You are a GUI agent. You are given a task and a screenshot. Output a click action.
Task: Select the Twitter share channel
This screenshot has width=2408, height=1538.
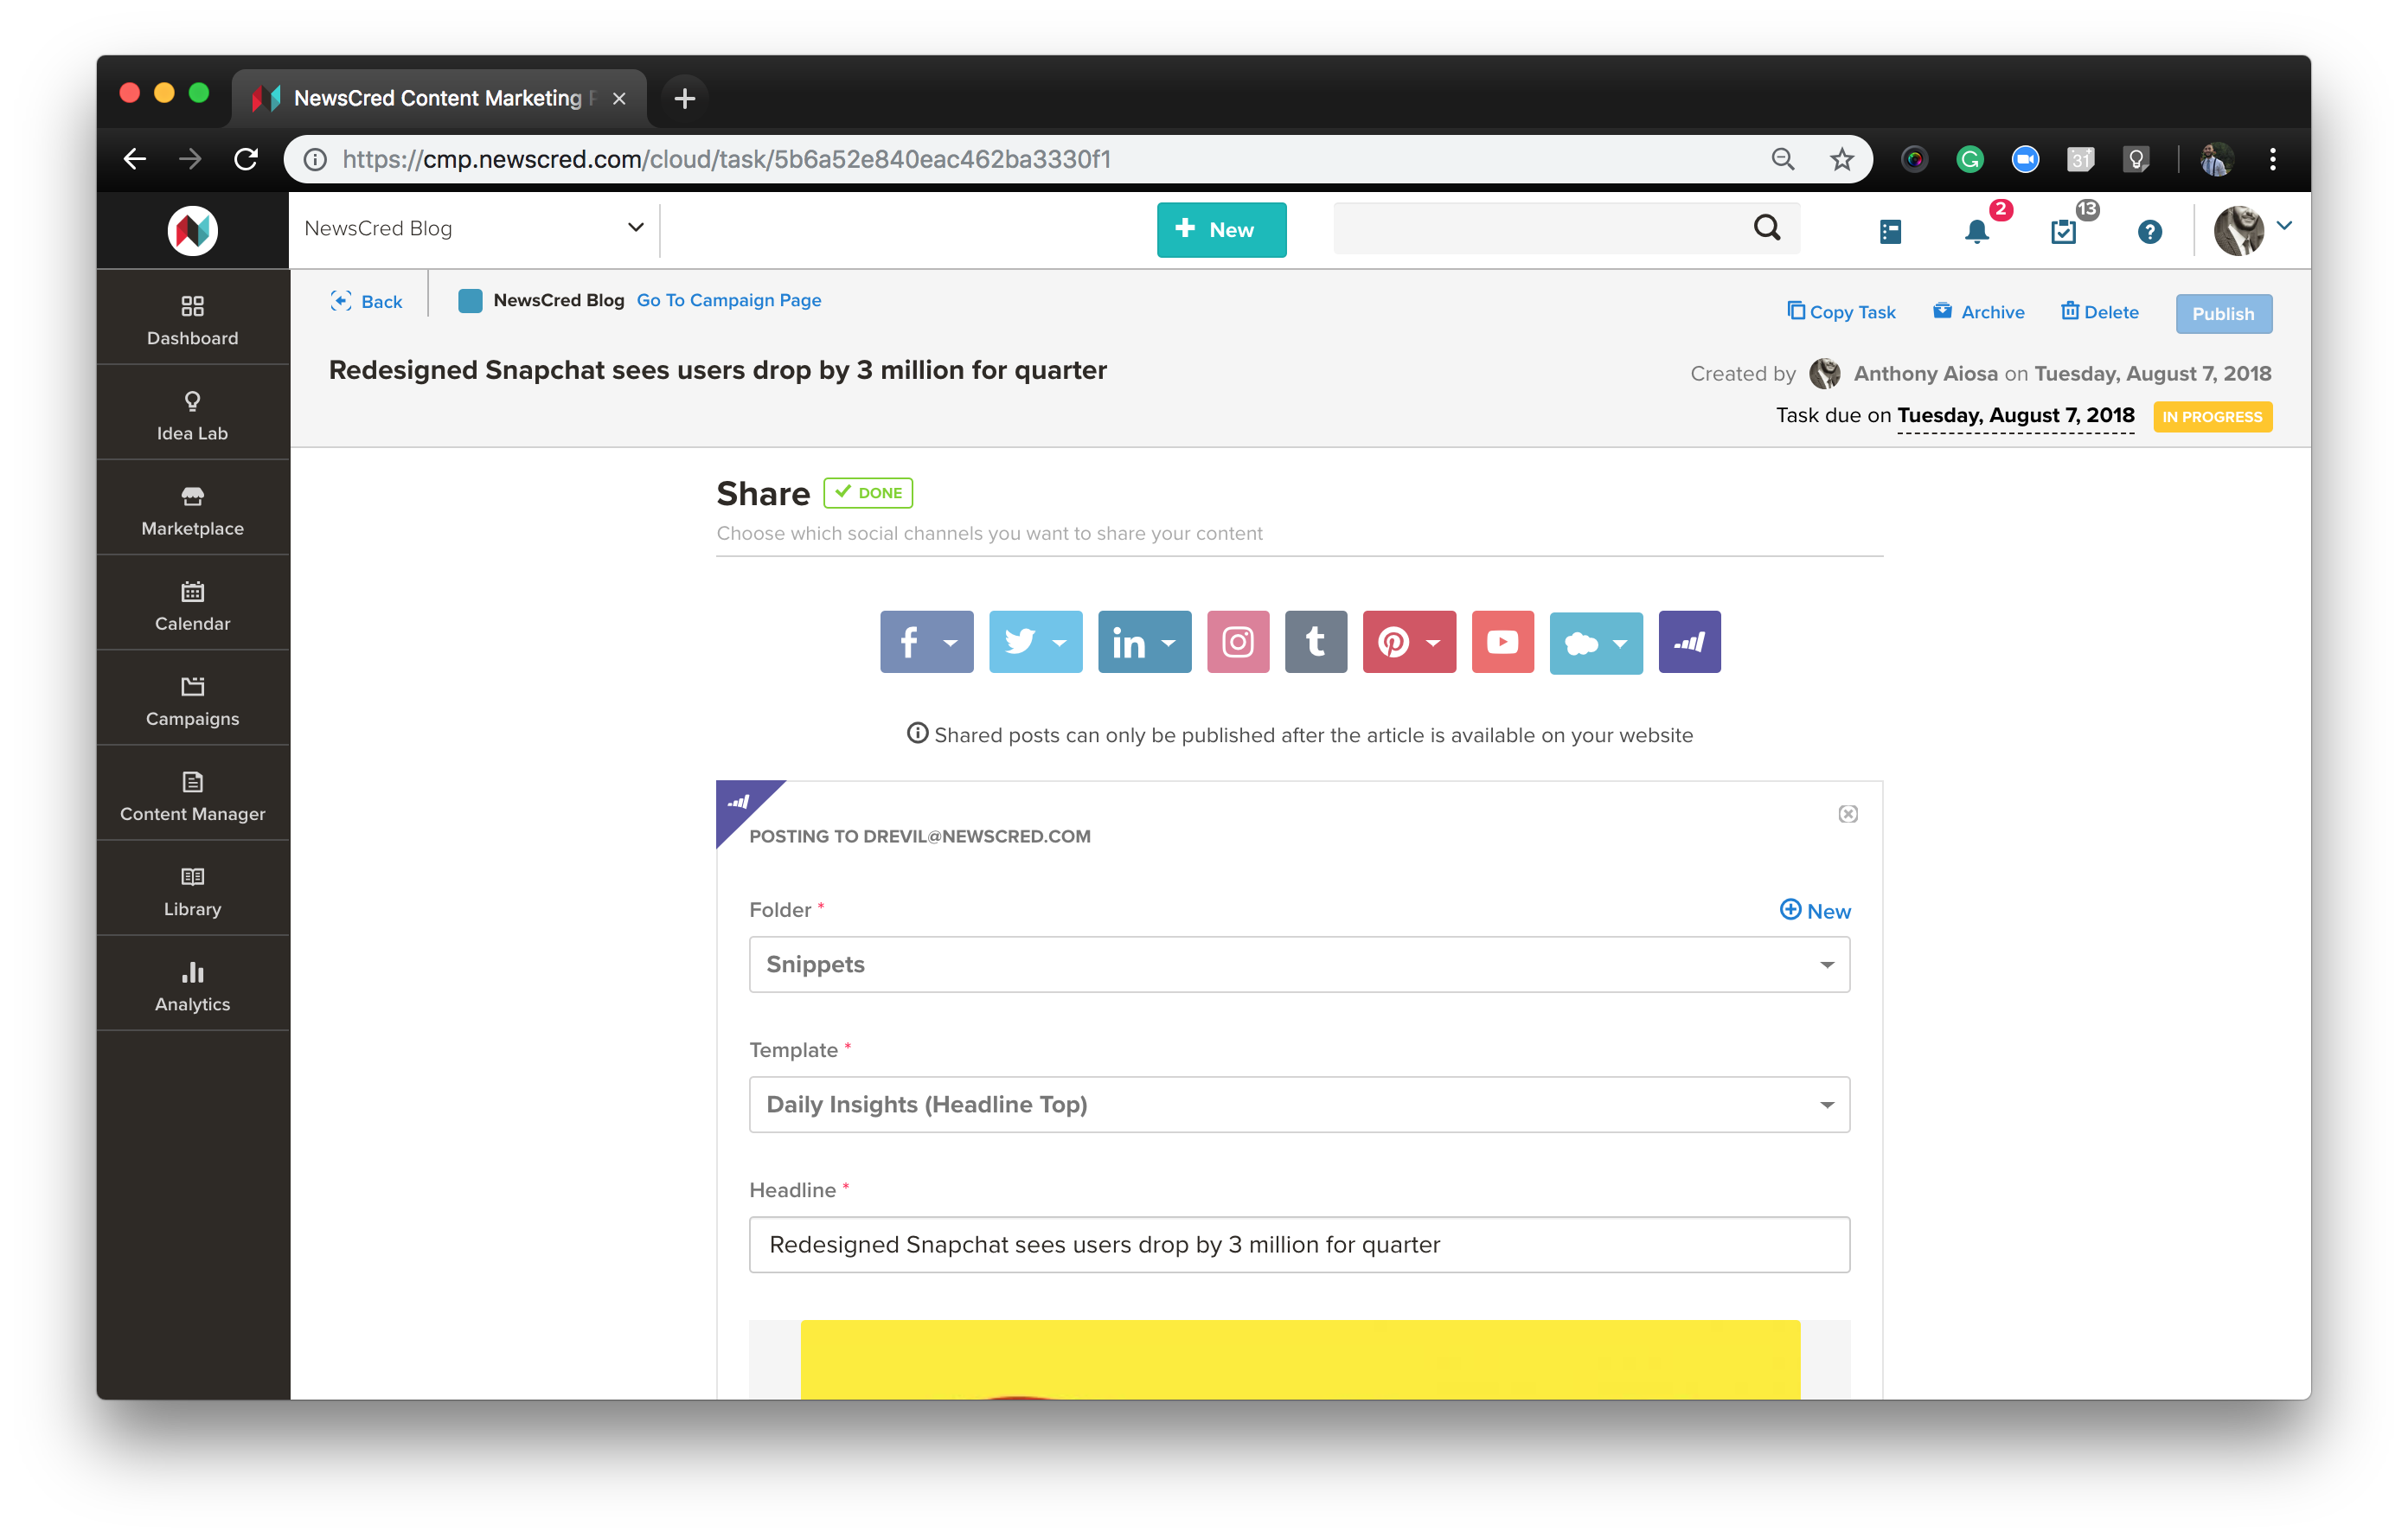(1035, 642)
